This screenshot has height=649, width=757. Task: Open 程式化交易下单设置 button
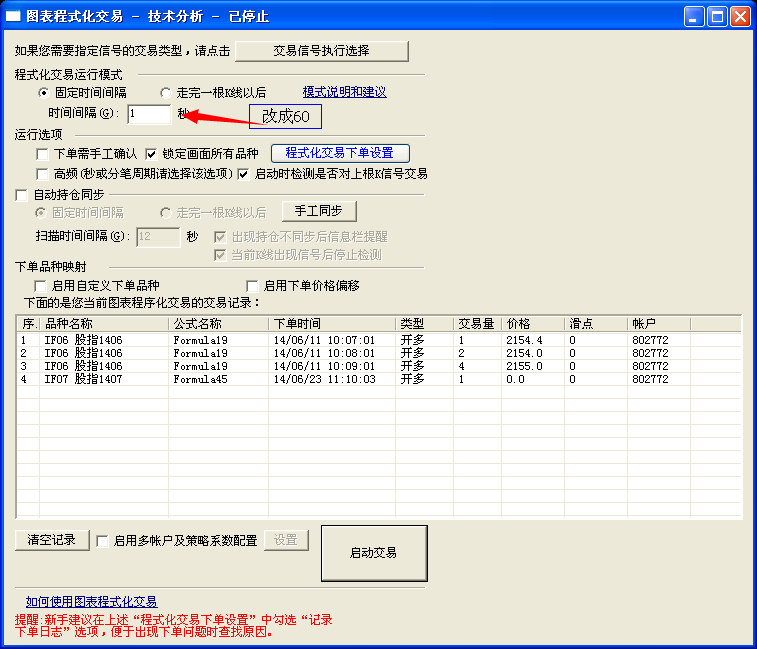tap(340, 153)
